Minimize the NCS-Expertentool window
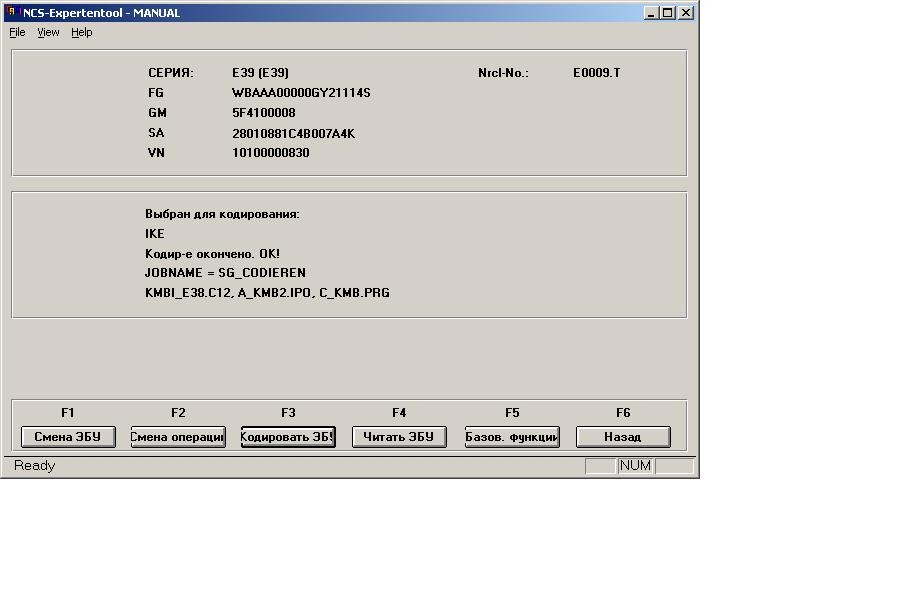The width and height of the screenshot is (916, 606). (x=651, y=13)
